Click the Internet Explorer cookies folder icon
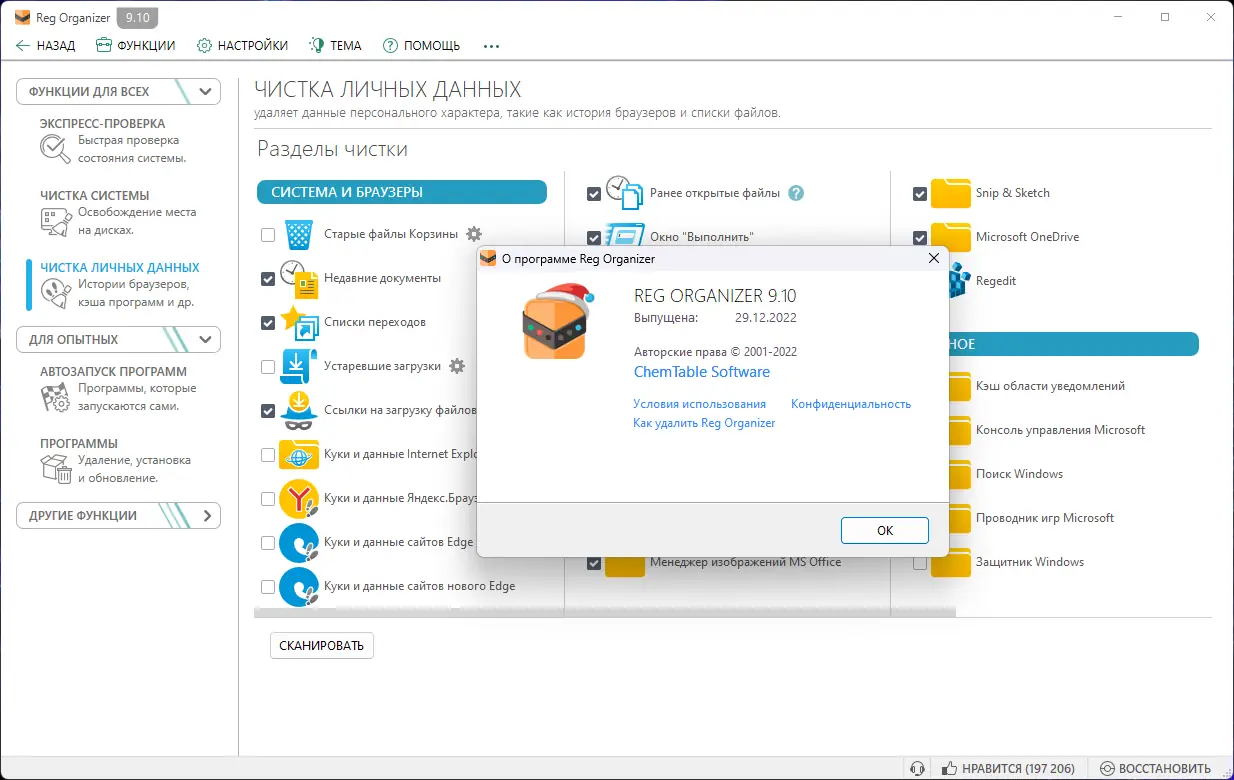This screenshot has width=1234, height=780. coord(299,455)
